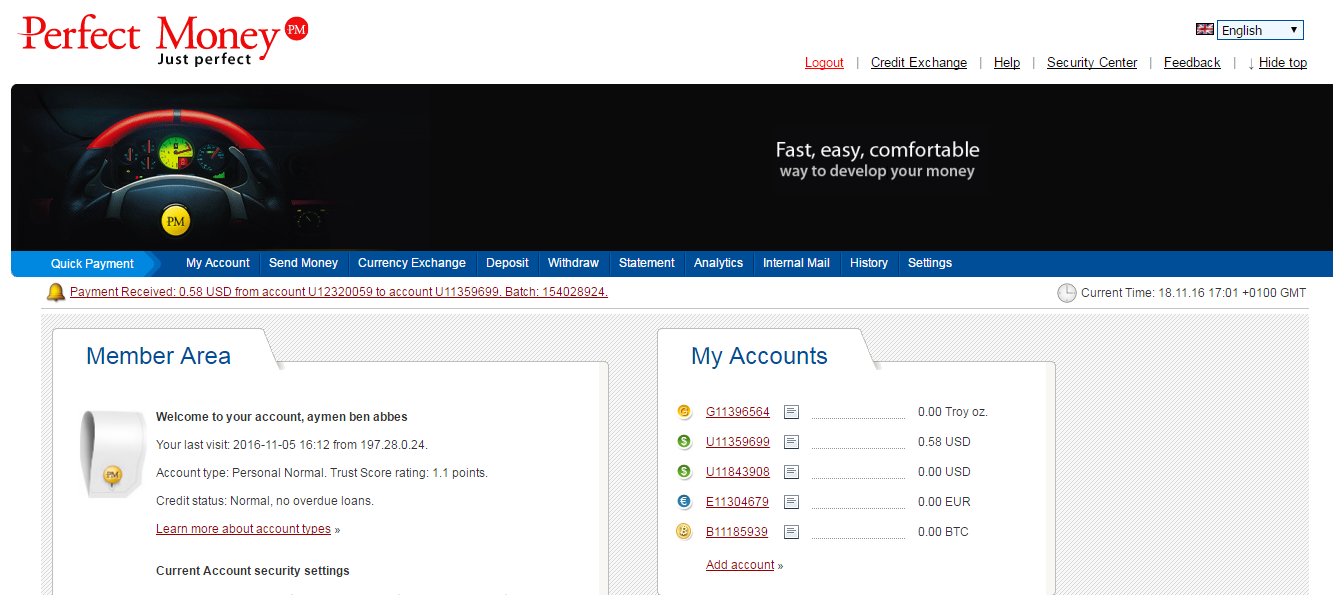Click the dollar icon for U11359699
Image resolution: width=1333 pixels, height=595 pixels.
pos(684,442)
